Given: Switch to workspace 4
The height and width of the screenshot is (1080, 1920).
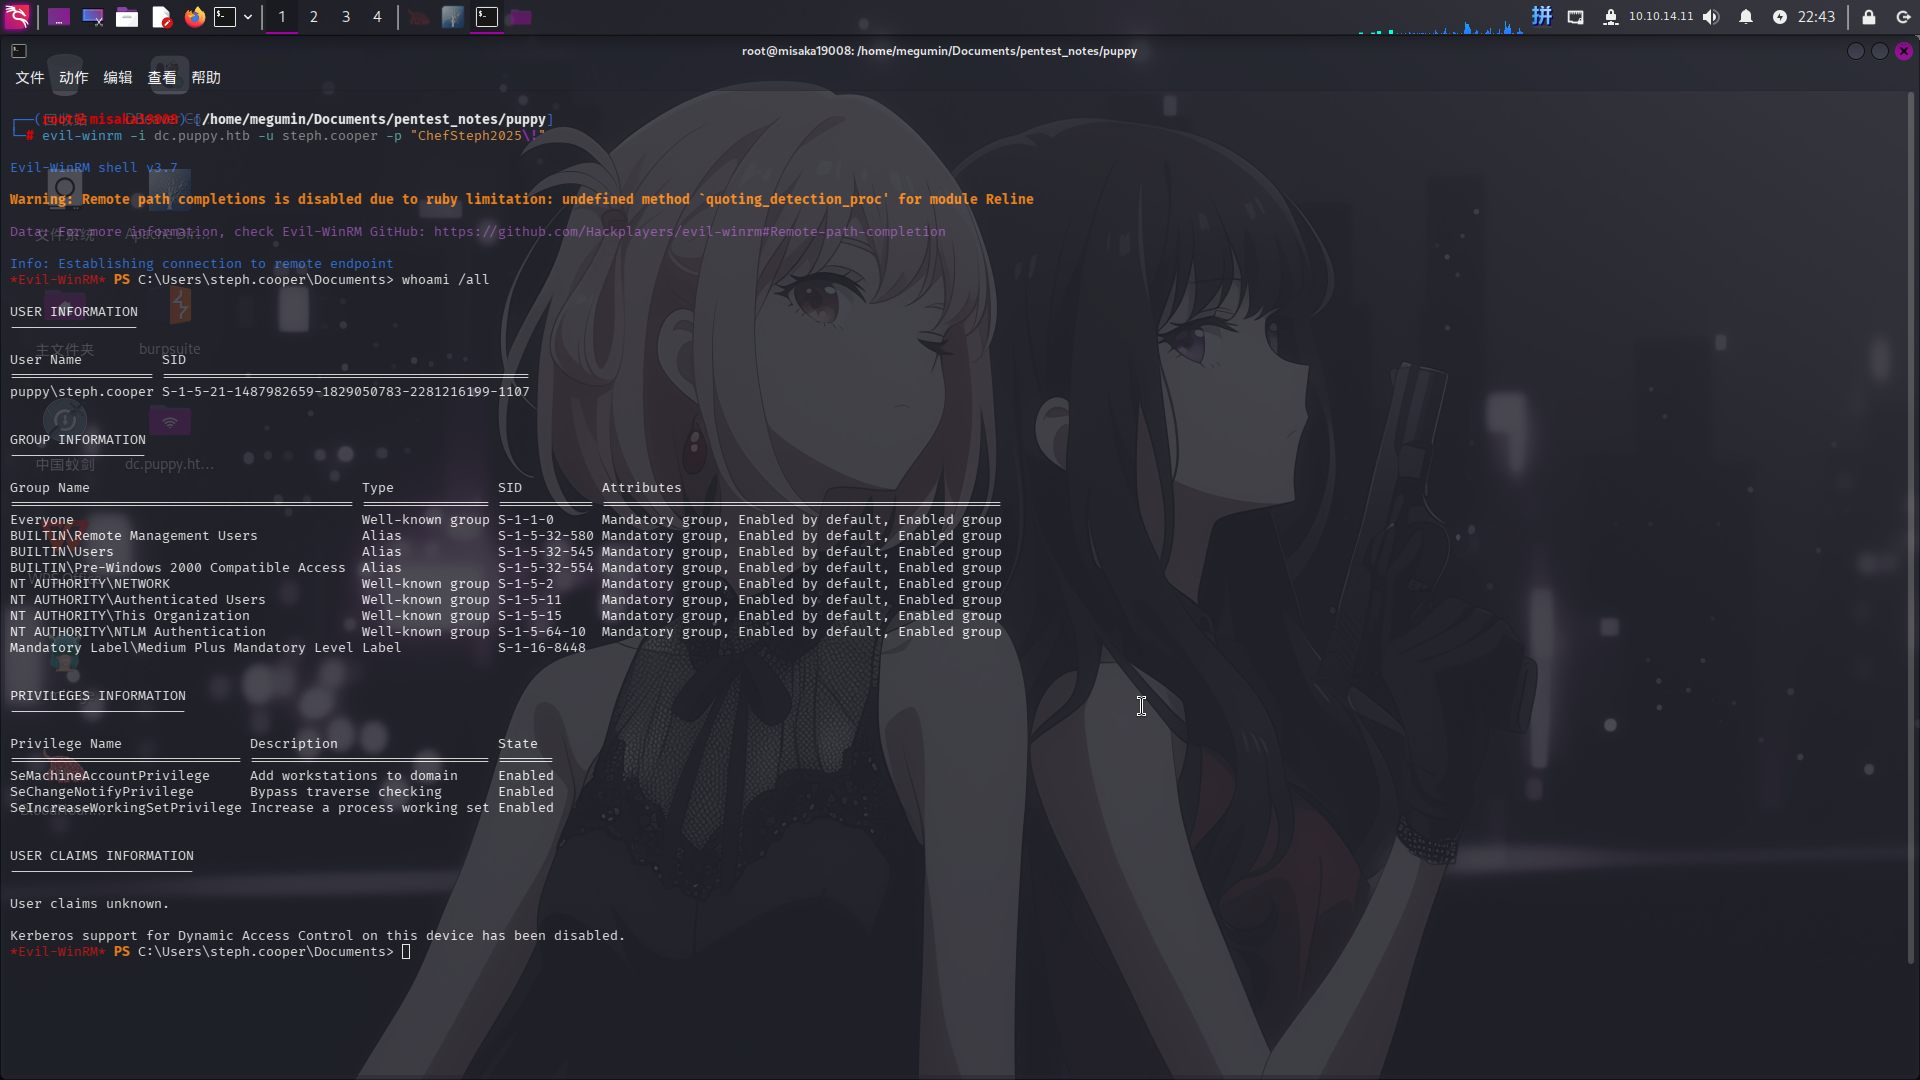Looking at the screenshot, I should [377, 17].
